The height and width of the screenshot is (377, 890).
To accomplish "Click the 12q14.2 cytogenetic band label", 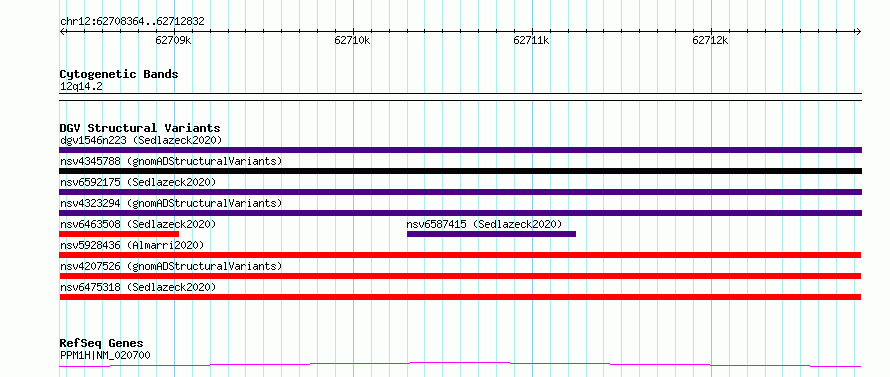I will tap(81, 87).
